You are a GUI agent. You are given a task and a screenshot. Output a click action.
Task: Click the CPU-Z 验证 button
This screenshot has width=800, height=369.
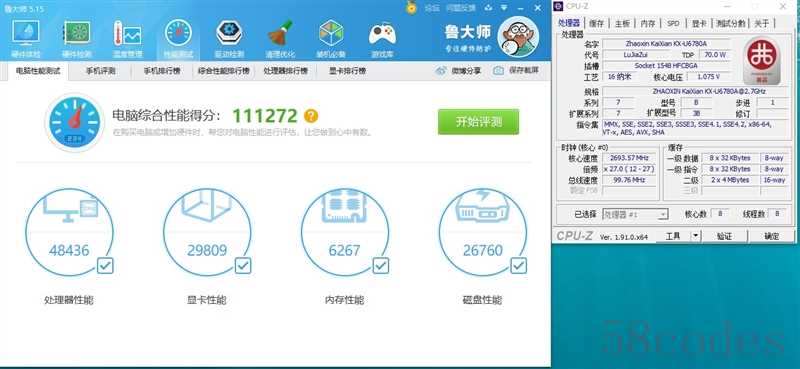click(x=724, y=236)
